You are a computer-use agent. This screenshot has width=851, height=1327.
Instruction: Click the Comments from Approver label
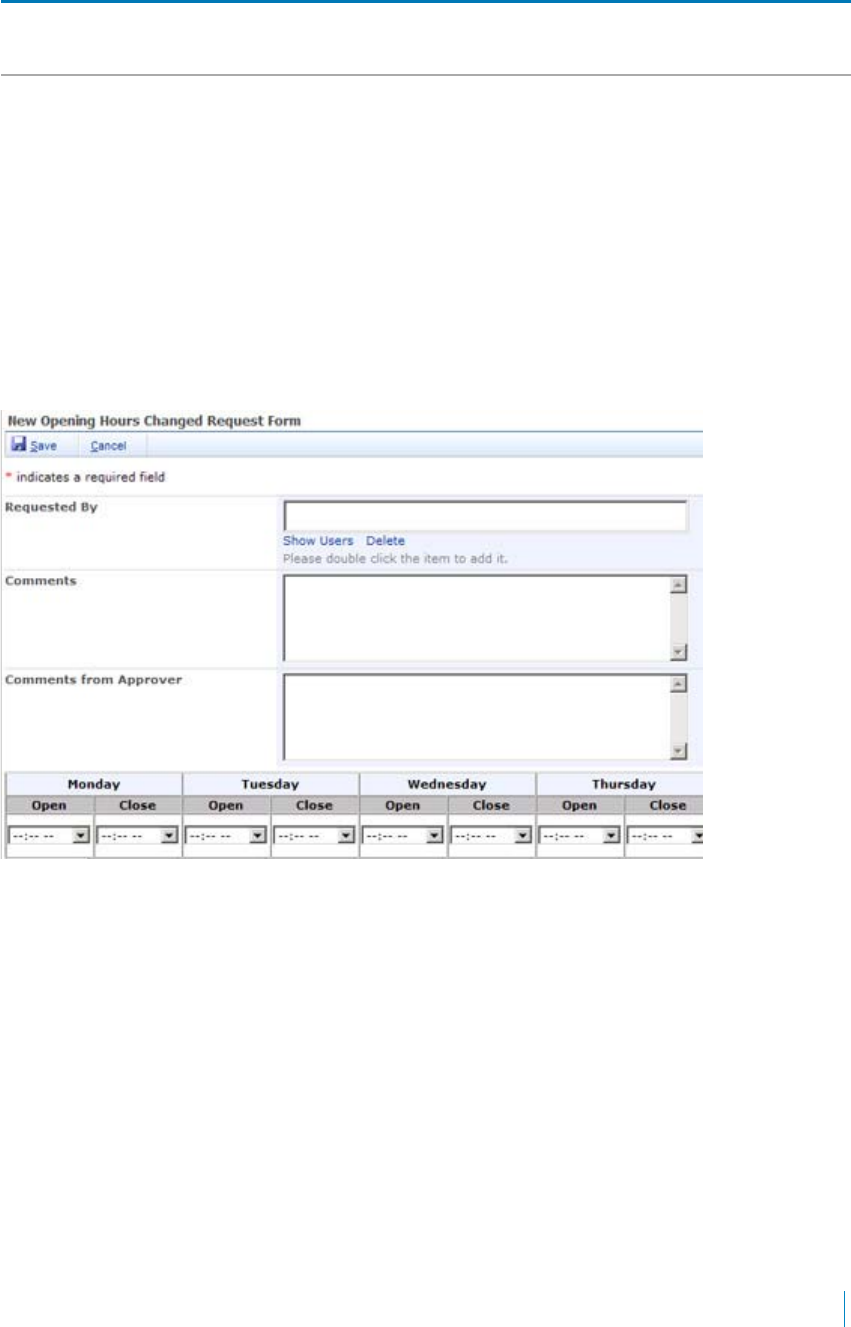tap(93, 680)
